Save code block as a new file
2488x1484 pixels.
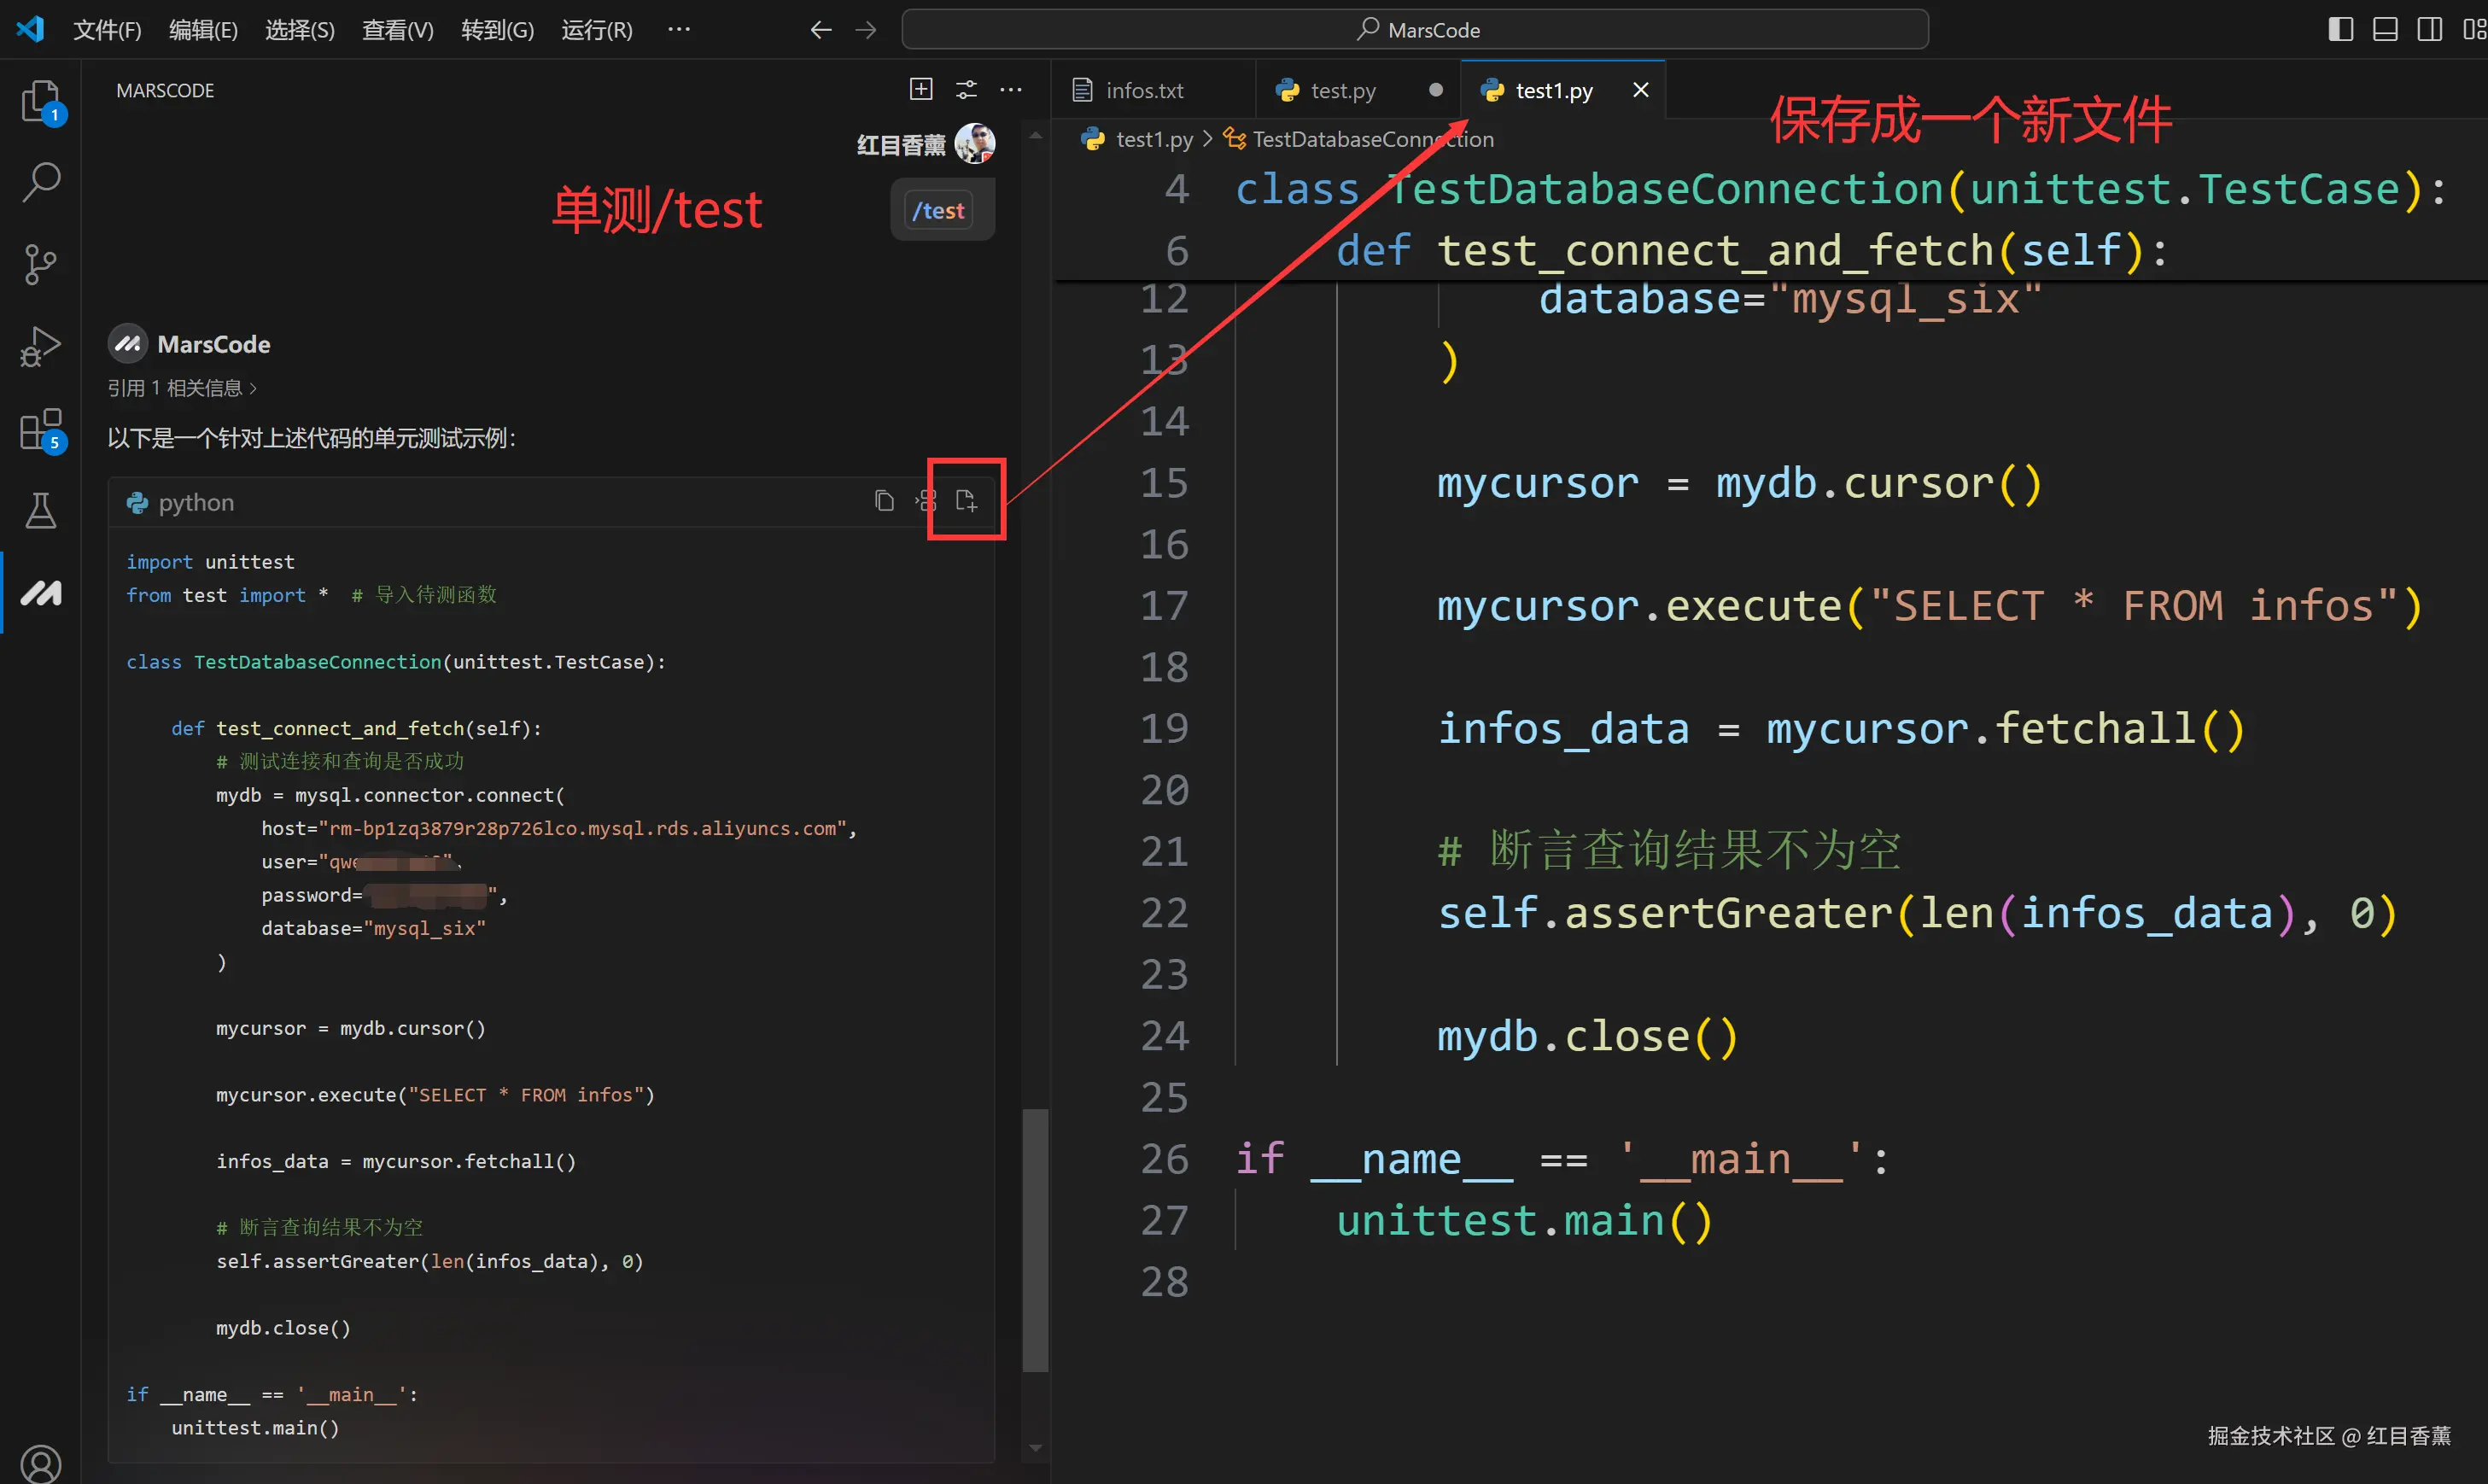(x=966, y=501)
